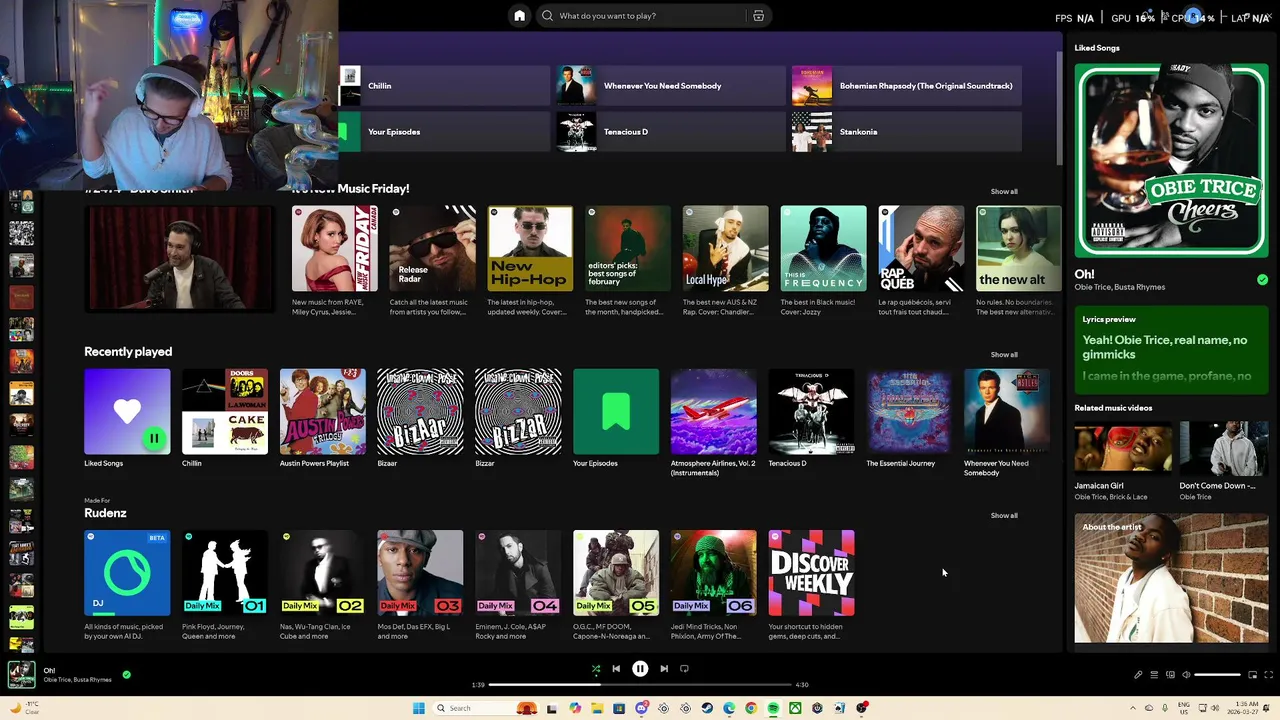This screenshot has width=1280, height=720.
Task: Open the mini player icon
Action: [x=1252, y=675]
